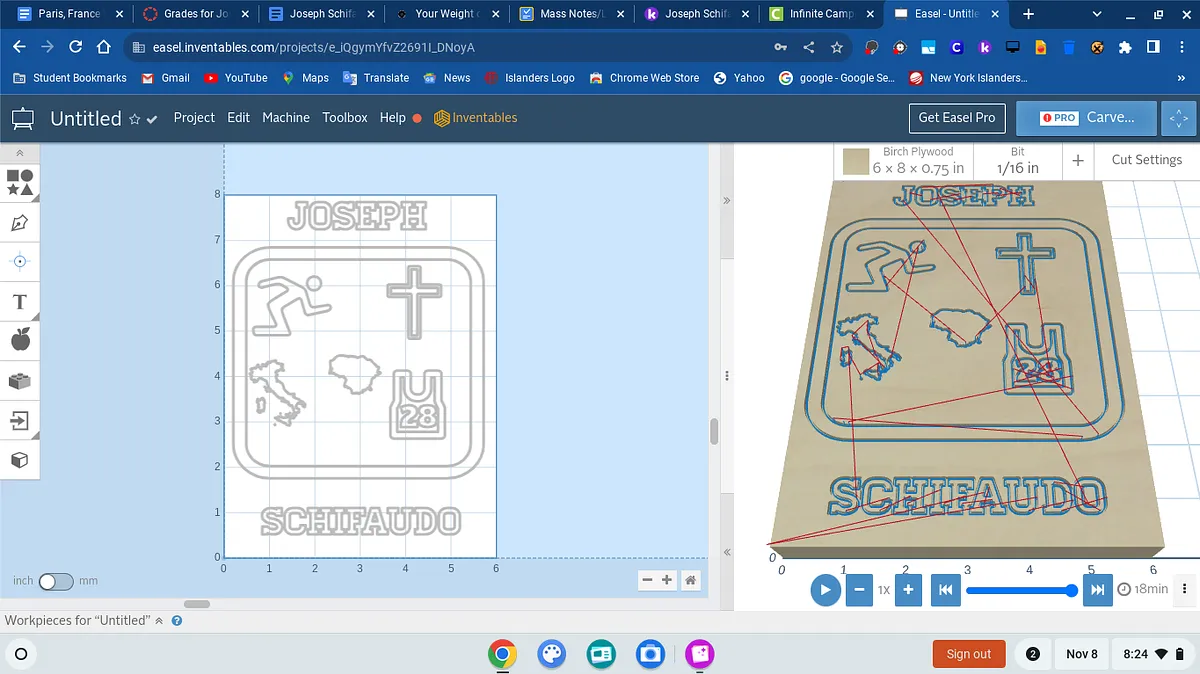Screen dimensions: 1200x674
Task: Reset canvas view with home icon
Action: click(x=690, y=580)
